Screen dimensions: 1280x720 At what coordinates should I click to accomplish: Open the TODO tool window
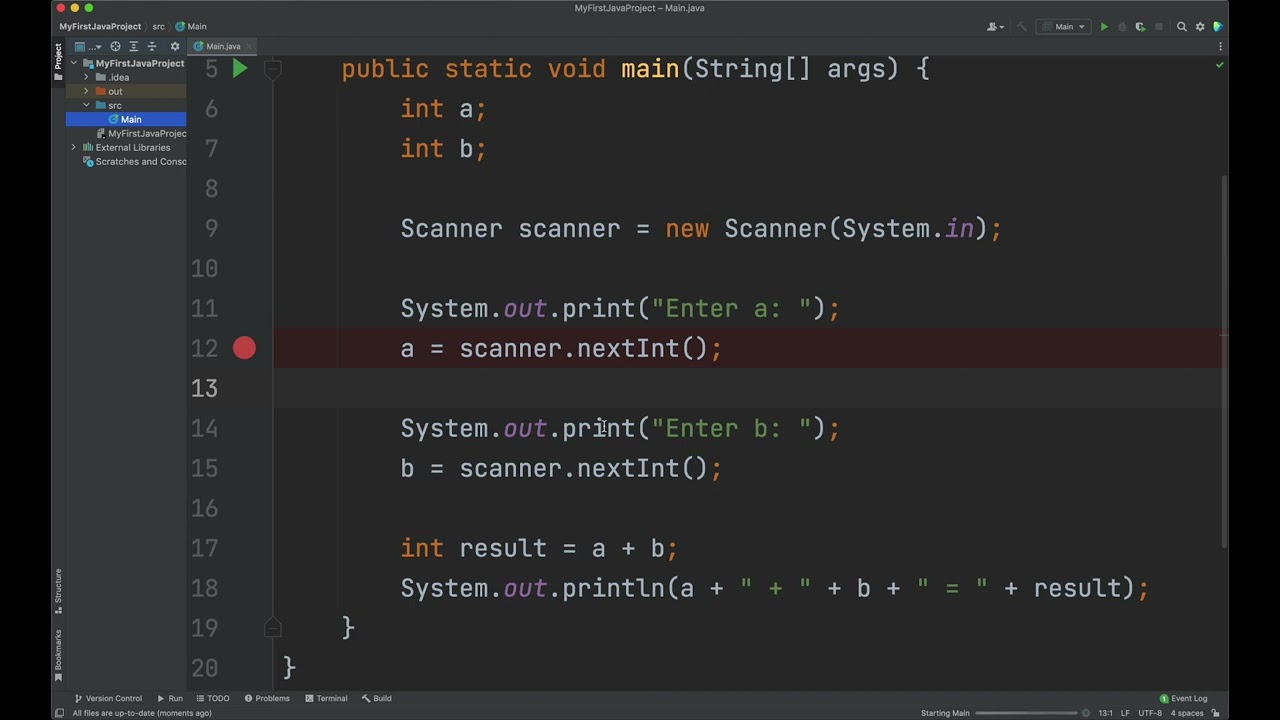pyautogui.click(x=213, y=698)
